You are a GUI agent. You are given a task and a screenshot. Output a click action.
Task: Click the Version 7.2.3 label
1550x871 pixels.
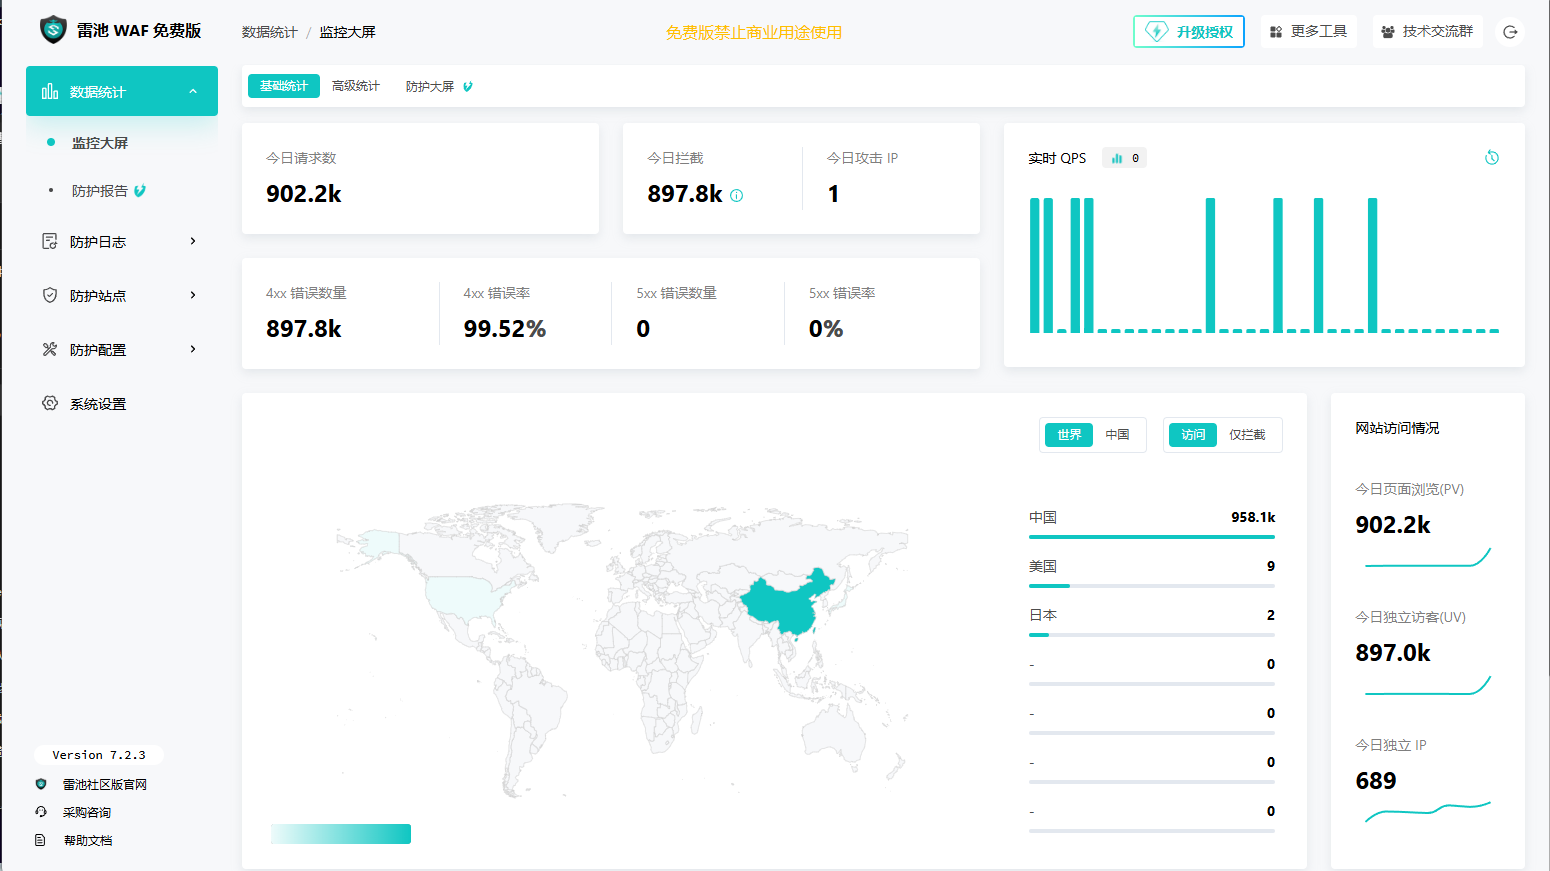(99, 755)
